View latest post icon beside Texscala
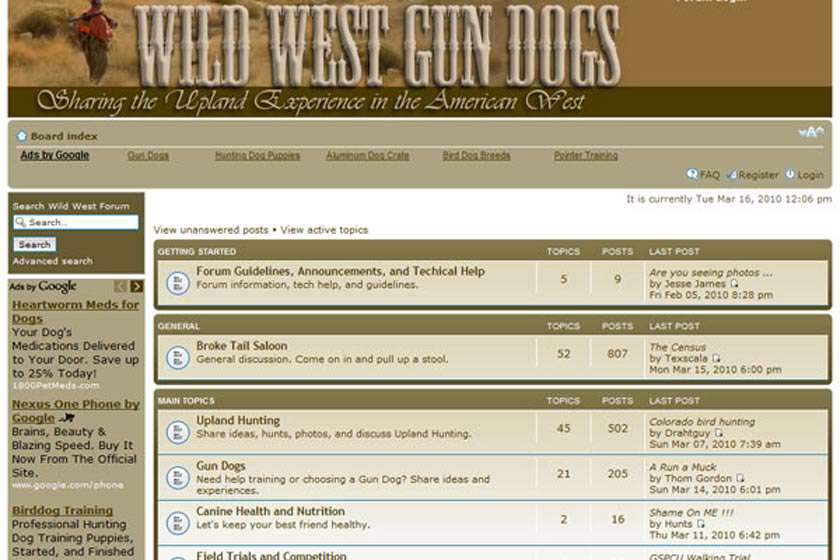840x560 pixels. coord(716,358)
